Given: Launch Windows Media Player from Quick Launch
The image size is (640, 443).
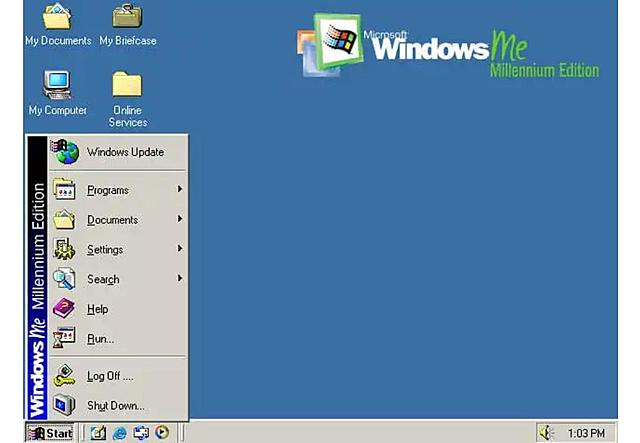Looking at the screenshot, I should [162, 432].
